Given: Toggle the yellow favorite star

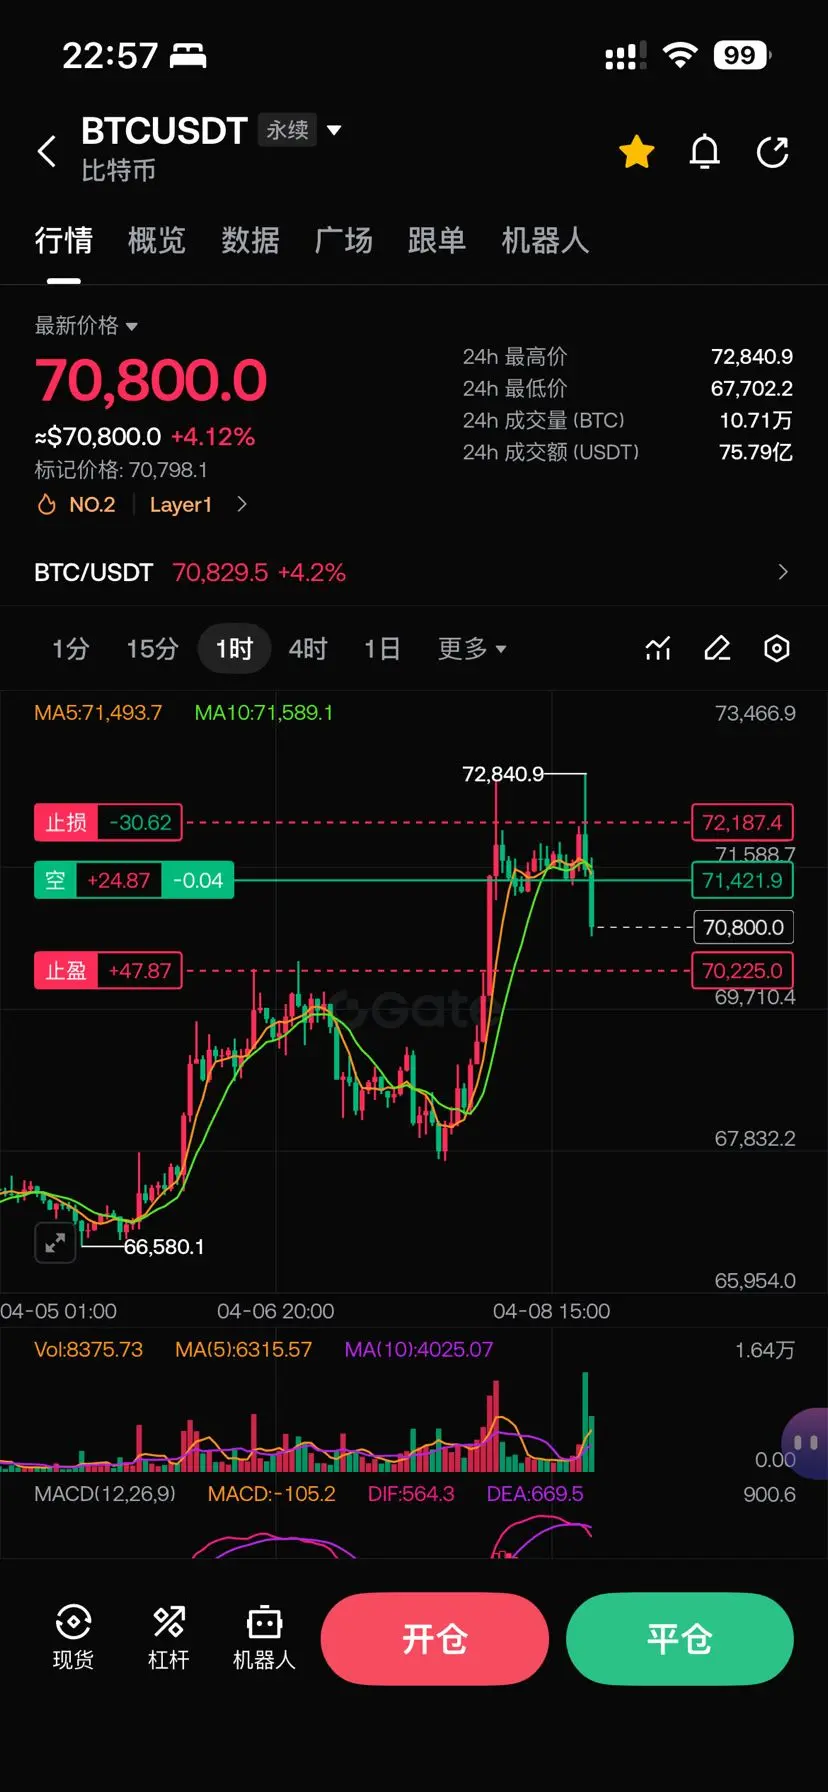Looking at the screenshot, I should tap(636, 152).
